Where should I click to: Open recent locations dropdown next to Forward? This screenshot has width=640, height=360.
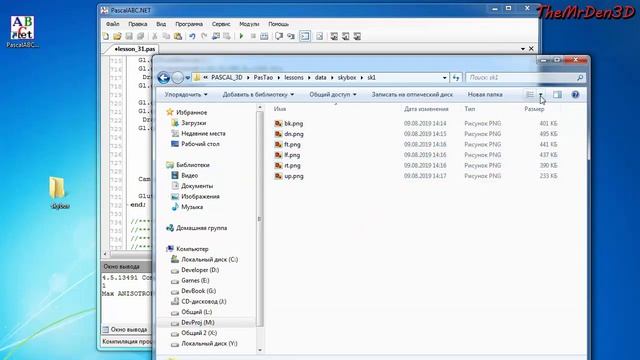click(x=187, y=78)
